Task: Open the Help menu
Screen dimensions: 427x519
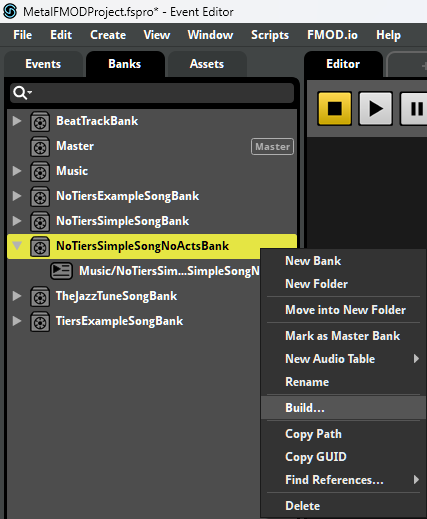Action: click(x=388, y=35)
